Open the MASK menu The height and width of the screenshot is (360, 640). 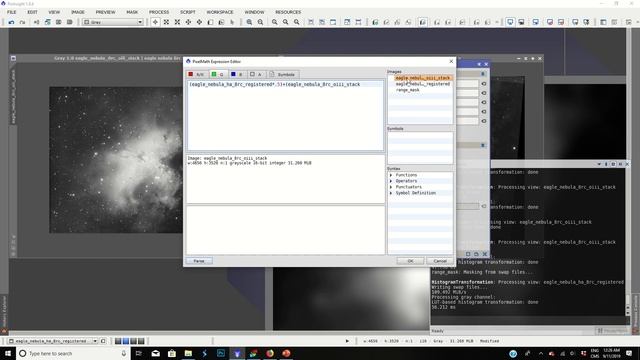coord(132,12)
